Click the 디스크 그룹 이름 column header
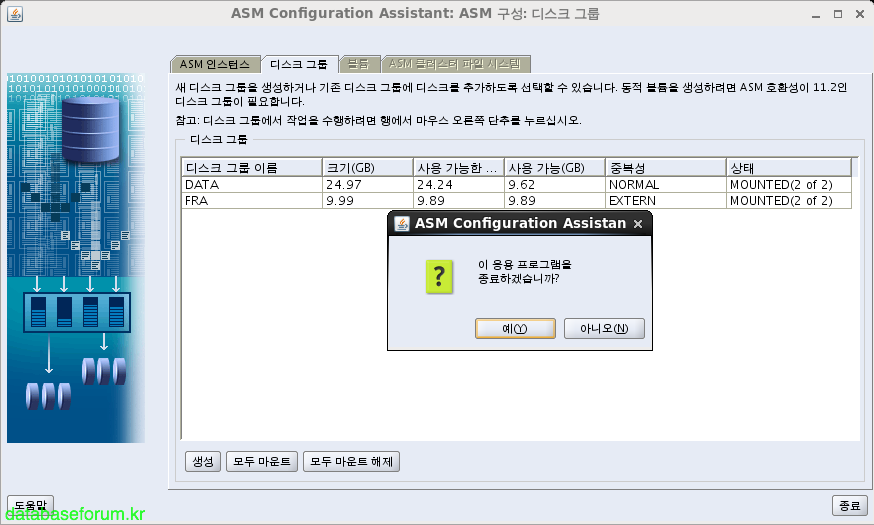This screenshot has height=525, width=874. pyautogui.click(x=251, y=168)
